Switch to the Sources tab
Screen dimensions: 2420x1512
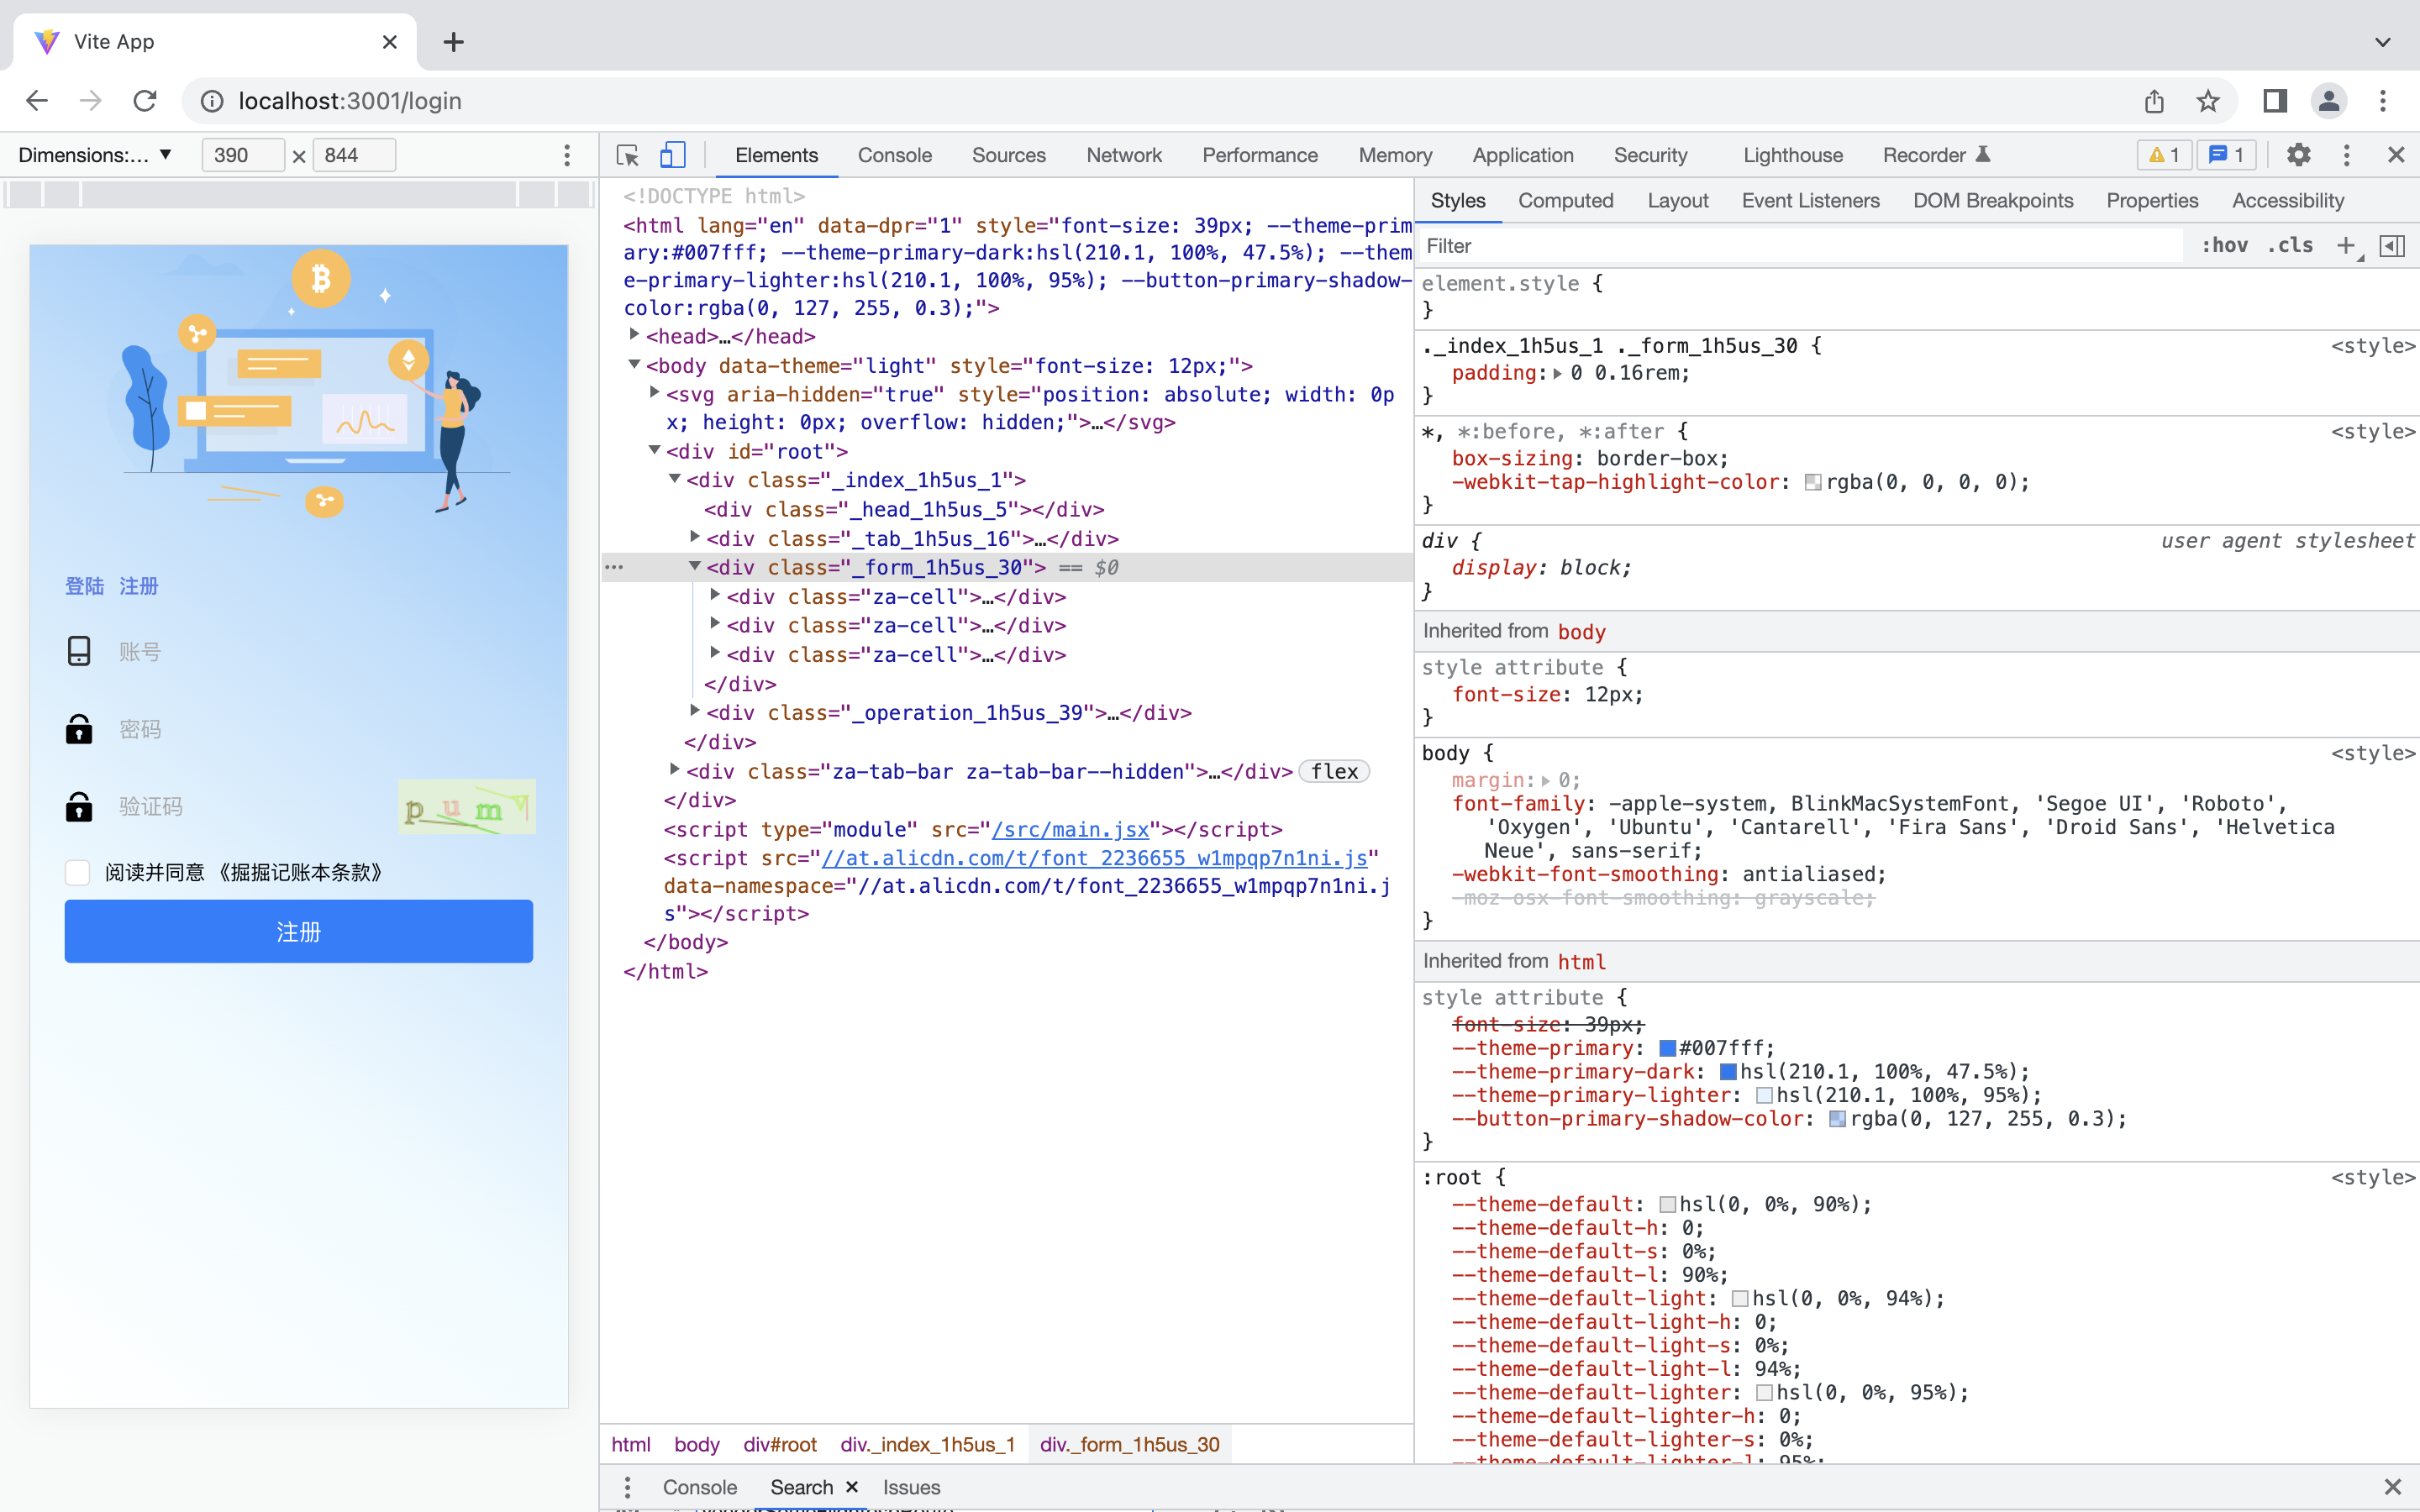point(1008,155)
